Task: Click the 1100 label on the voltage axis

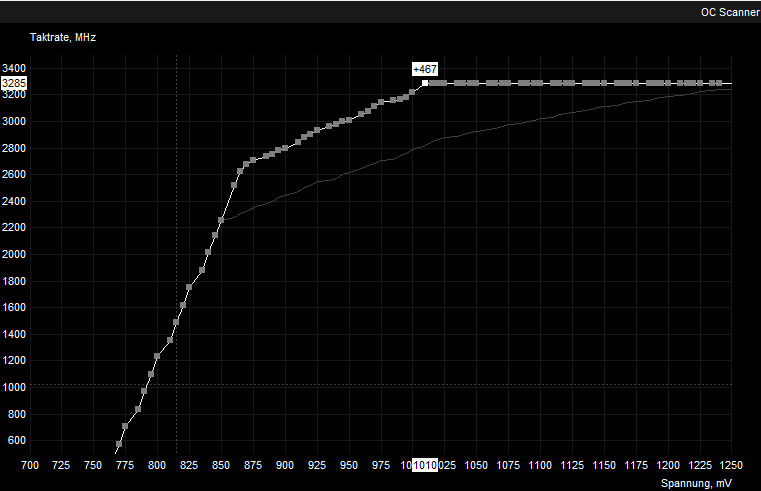Action: click(540, 465)
